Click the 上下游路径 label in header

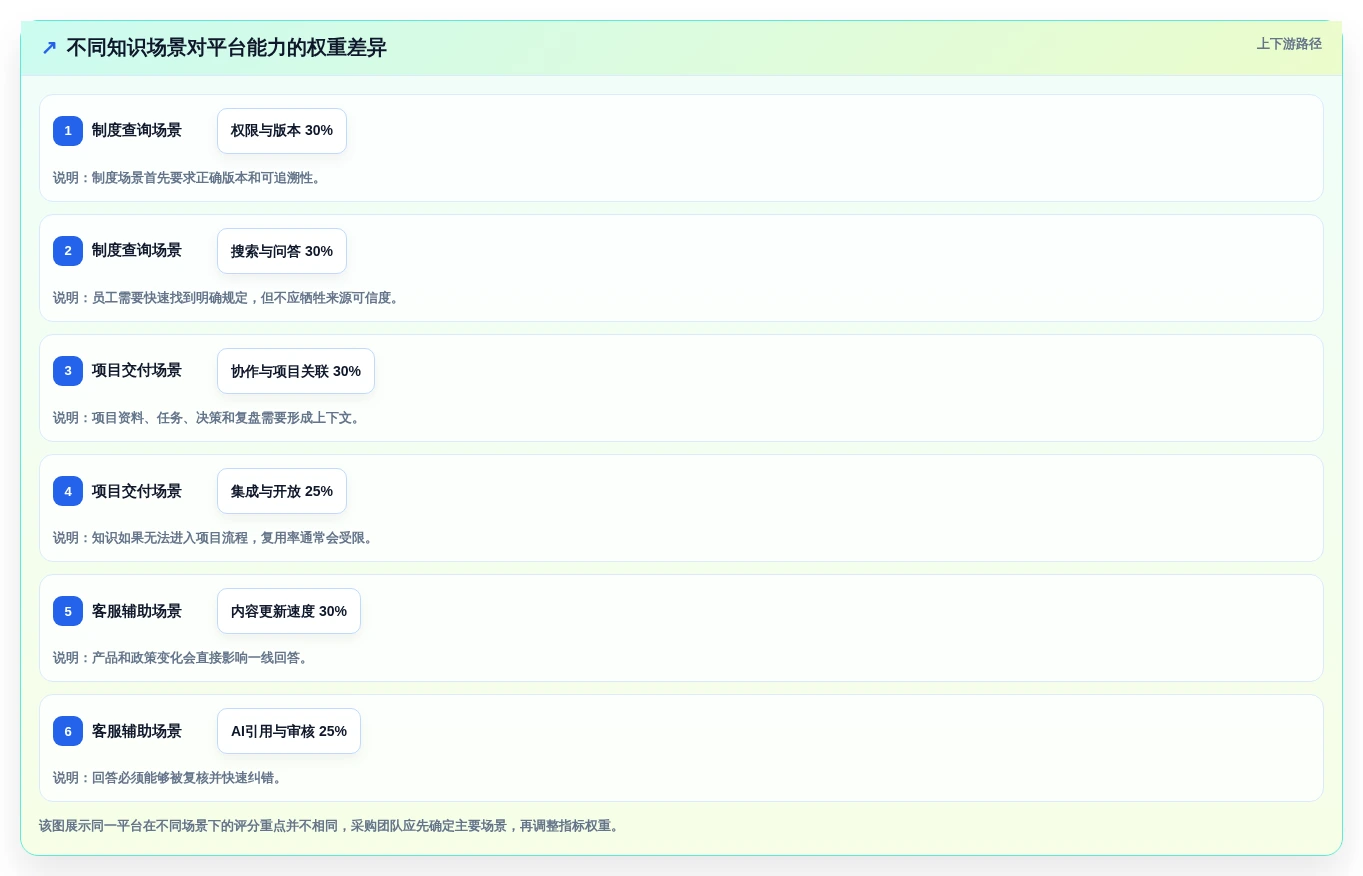tap(1289, 44)
